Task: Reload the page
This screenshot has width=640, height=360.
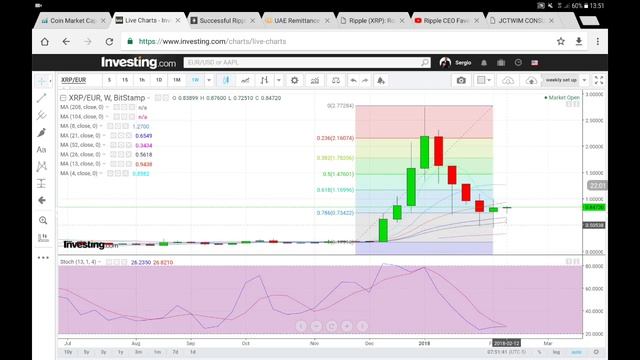Action: click(109, 41)
